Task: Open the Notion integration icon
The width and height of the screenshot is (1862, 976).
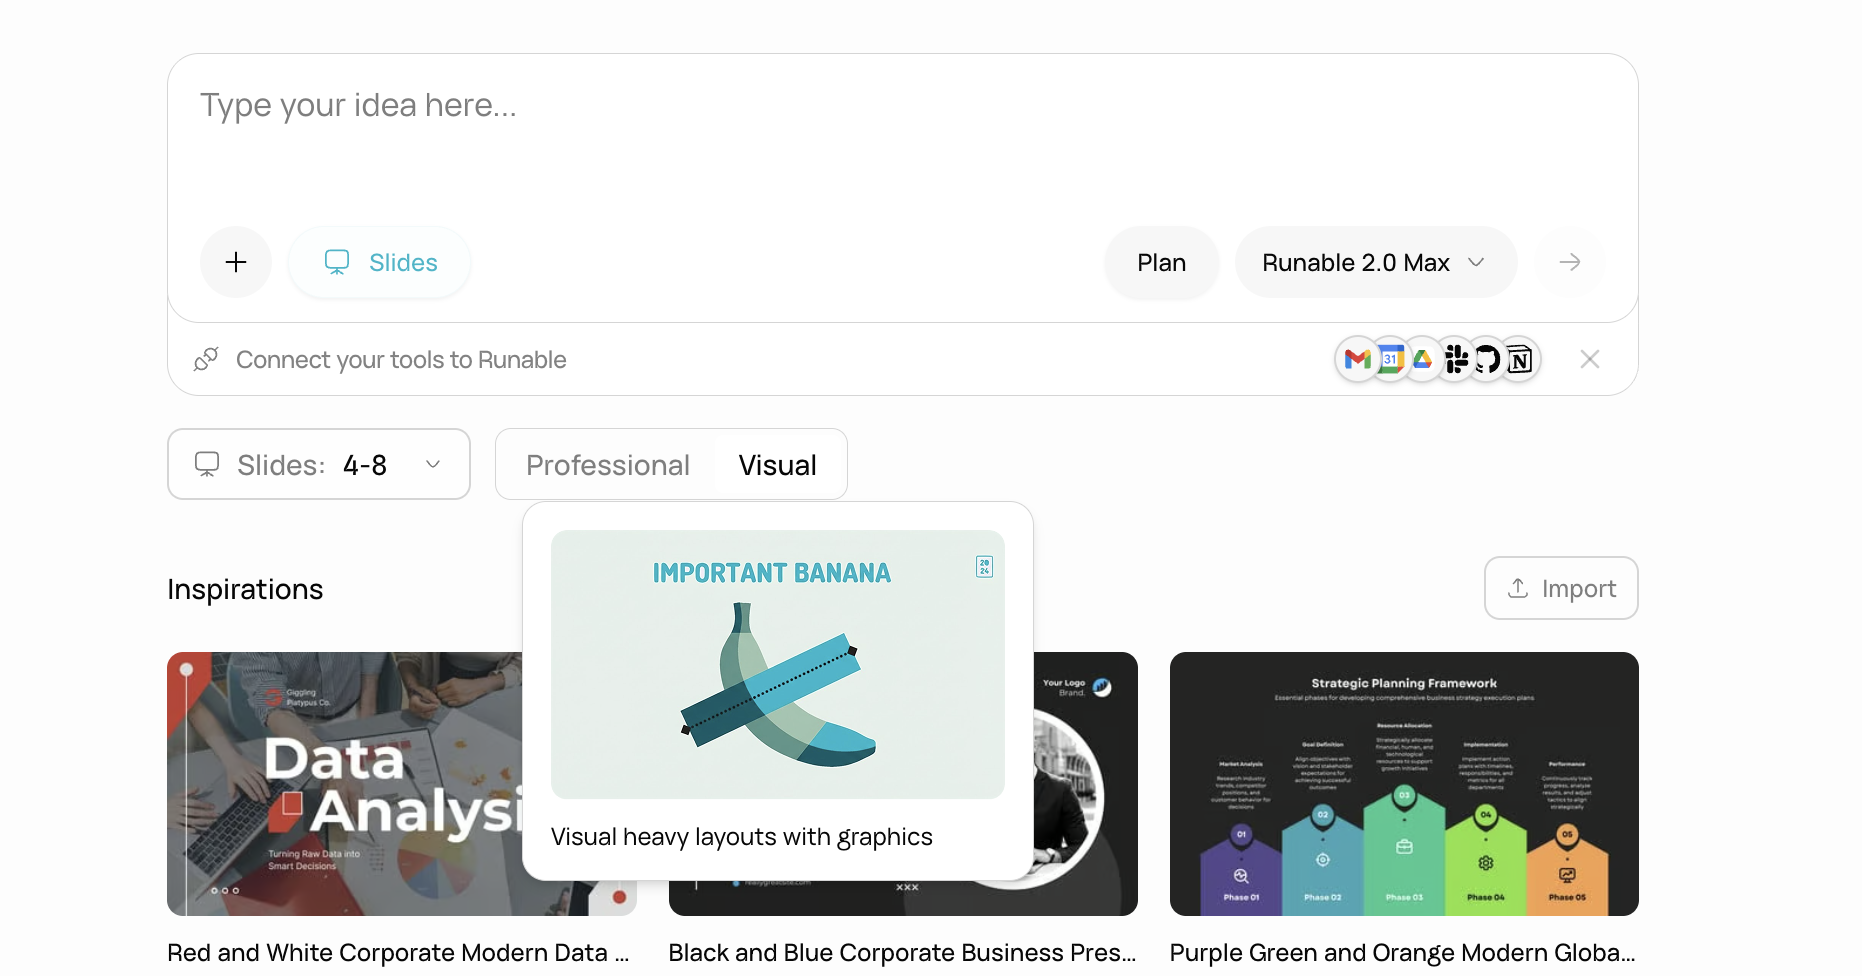Action: (x=1520, y=359)
